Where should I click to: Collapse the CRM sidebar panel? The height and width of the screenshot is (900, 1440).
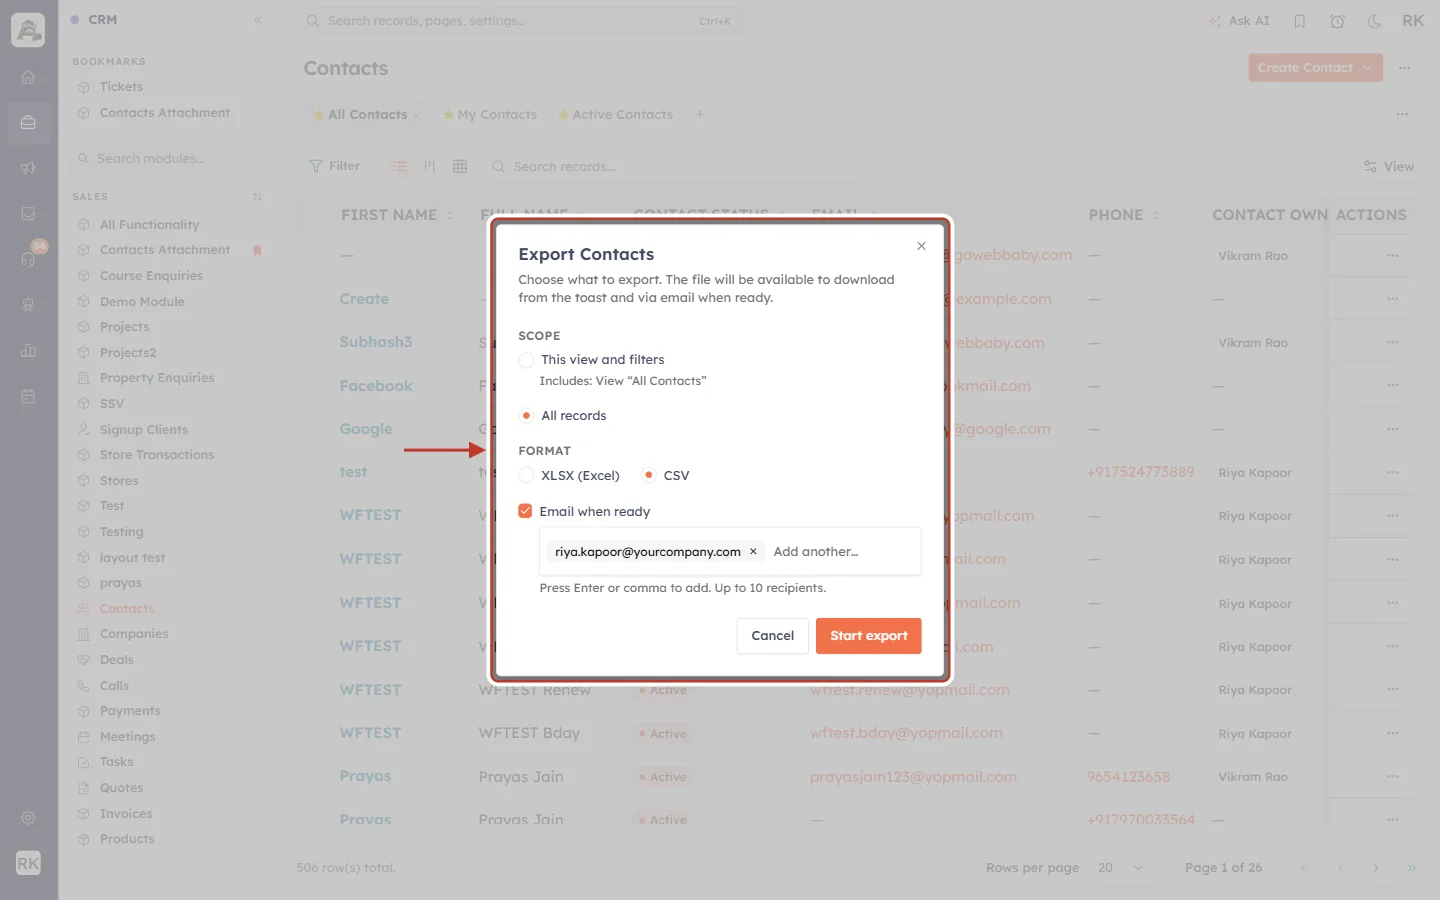[258, 20]
